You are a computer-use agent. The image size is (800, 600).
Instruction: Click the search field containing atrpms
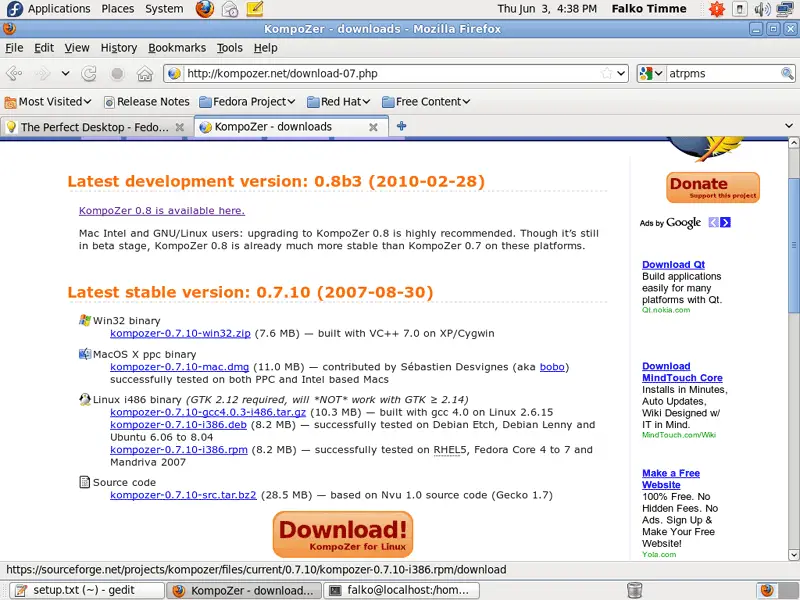point(723,73)
